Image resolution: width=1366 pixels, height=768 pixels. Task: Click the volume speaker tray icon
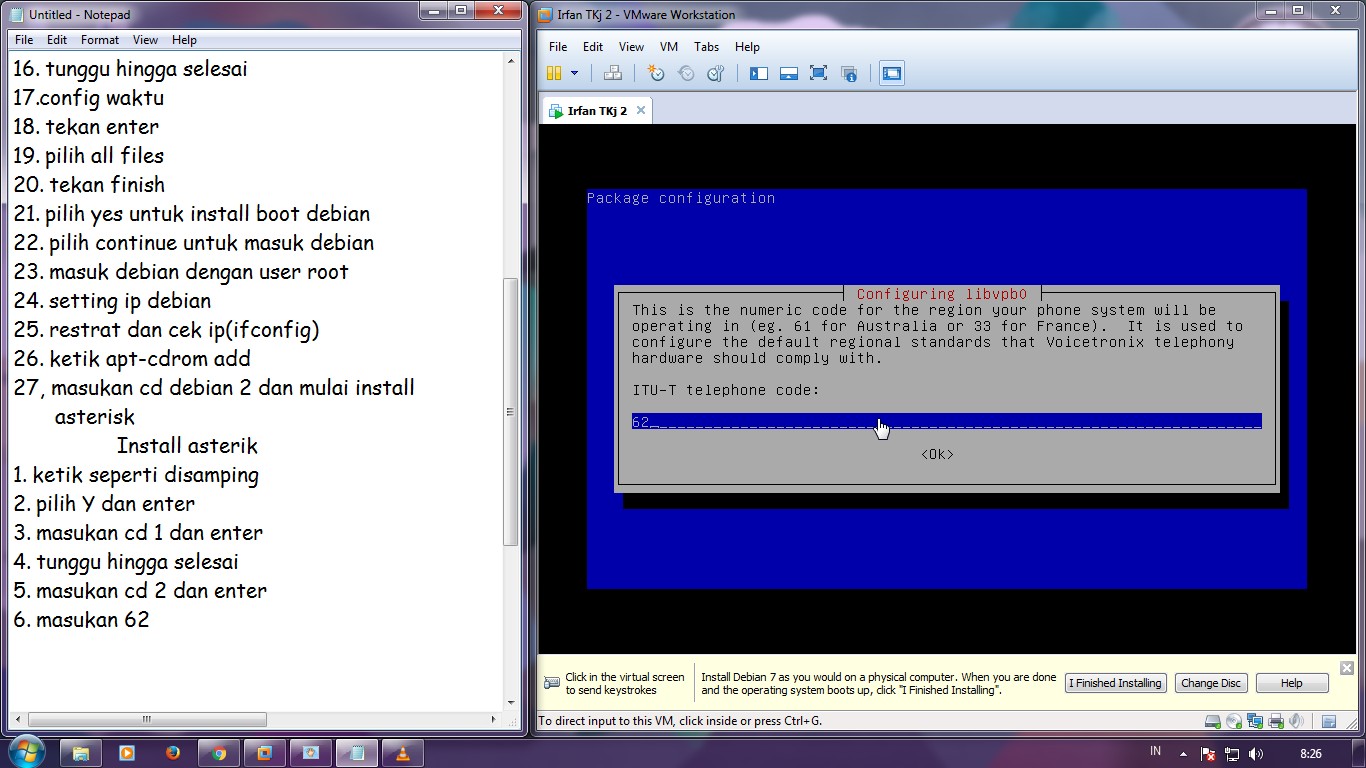tap(1256, 753)
